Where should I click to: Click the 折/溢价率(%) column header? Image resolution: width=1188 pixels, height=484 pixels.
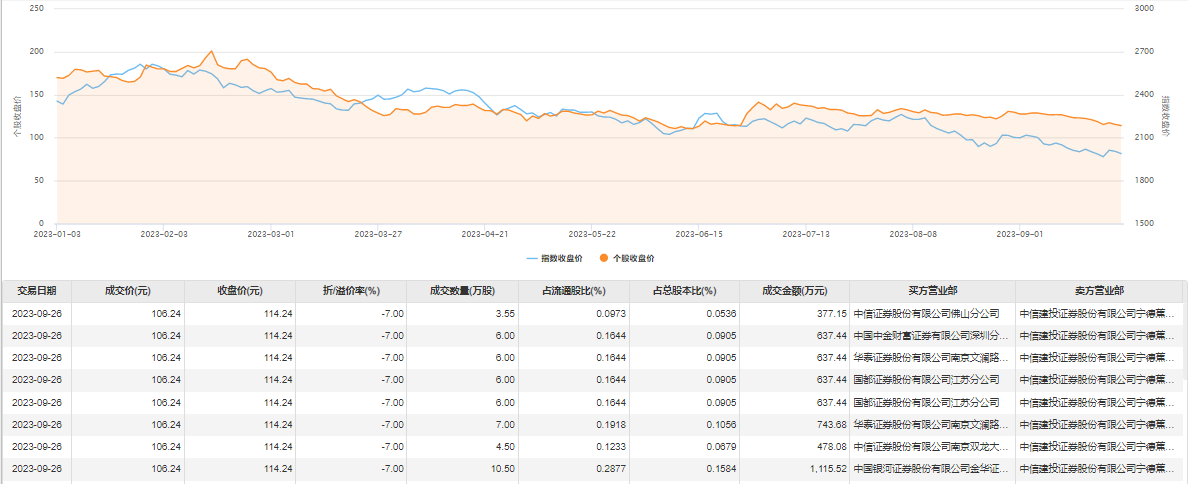point(351,291)
